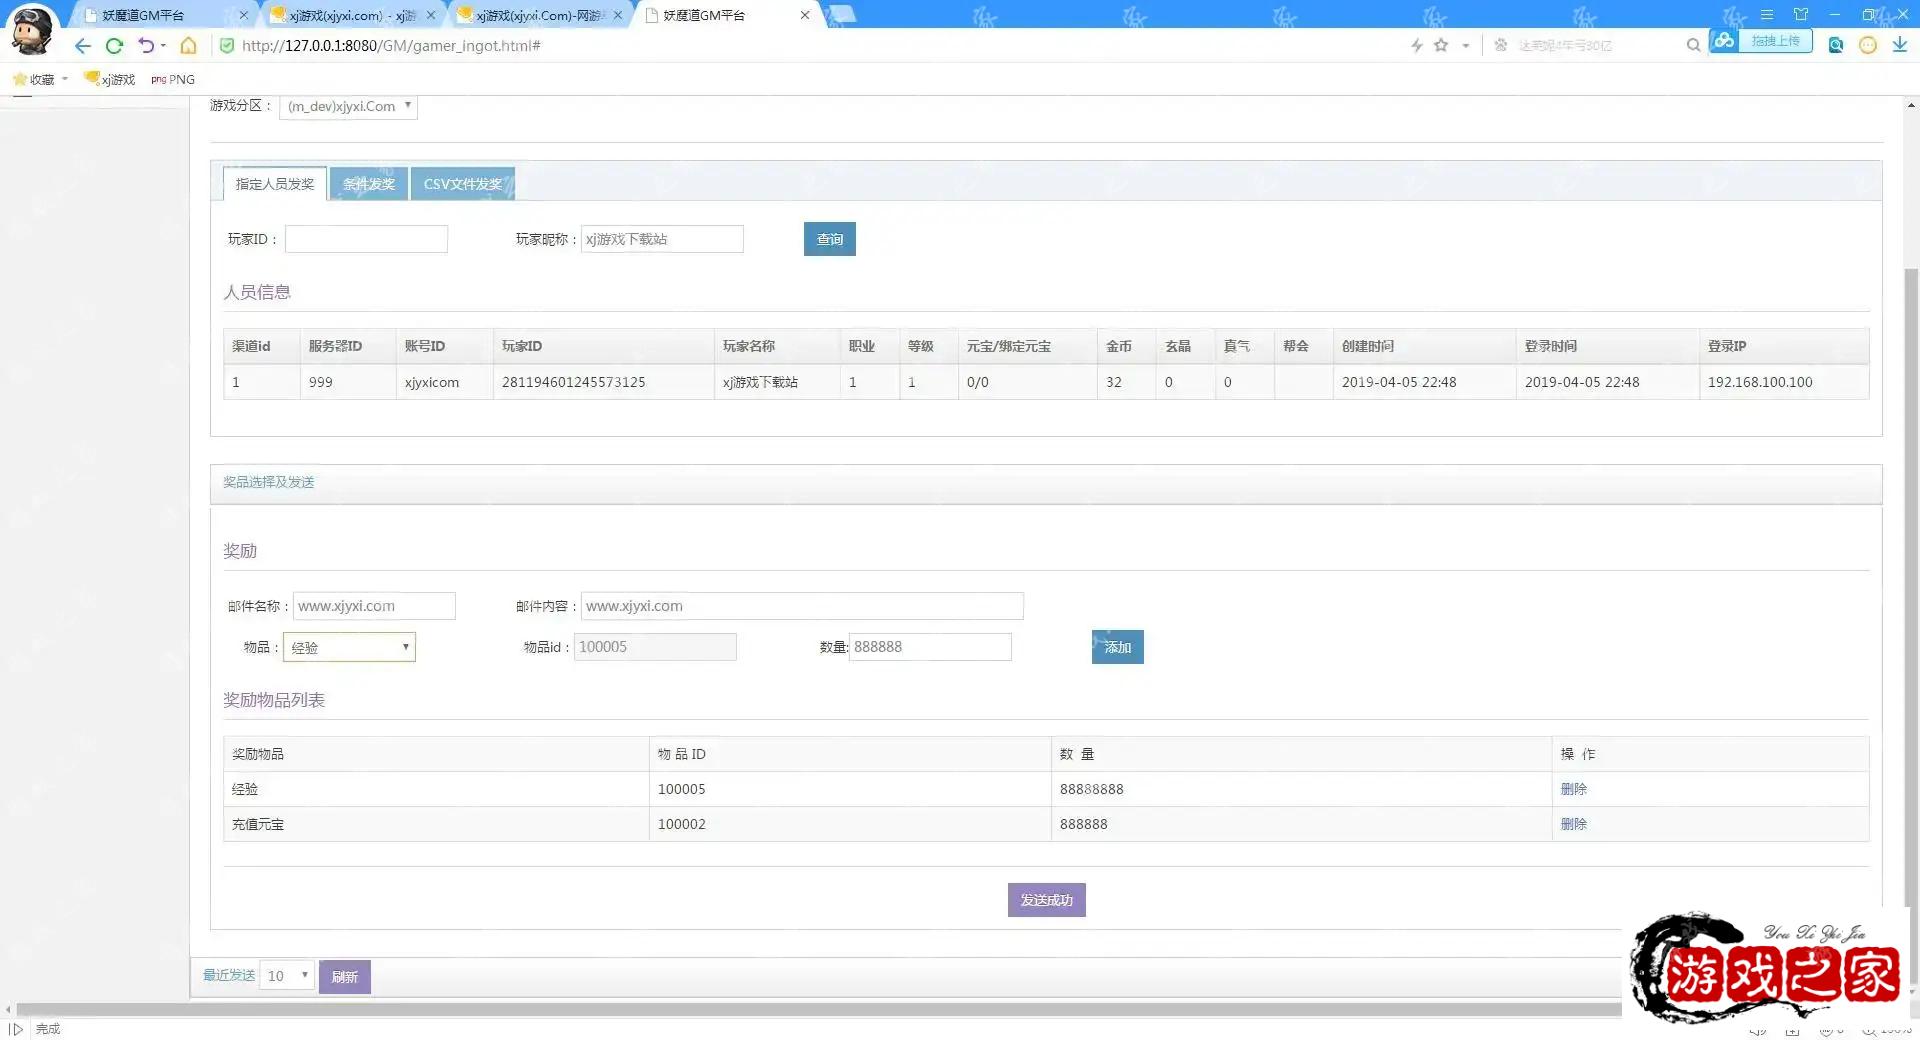The height and width of the screenshot is (1040, 1920).
Task: Delete the 充值元宝 reward row
Action: (x=1573, y=824)
